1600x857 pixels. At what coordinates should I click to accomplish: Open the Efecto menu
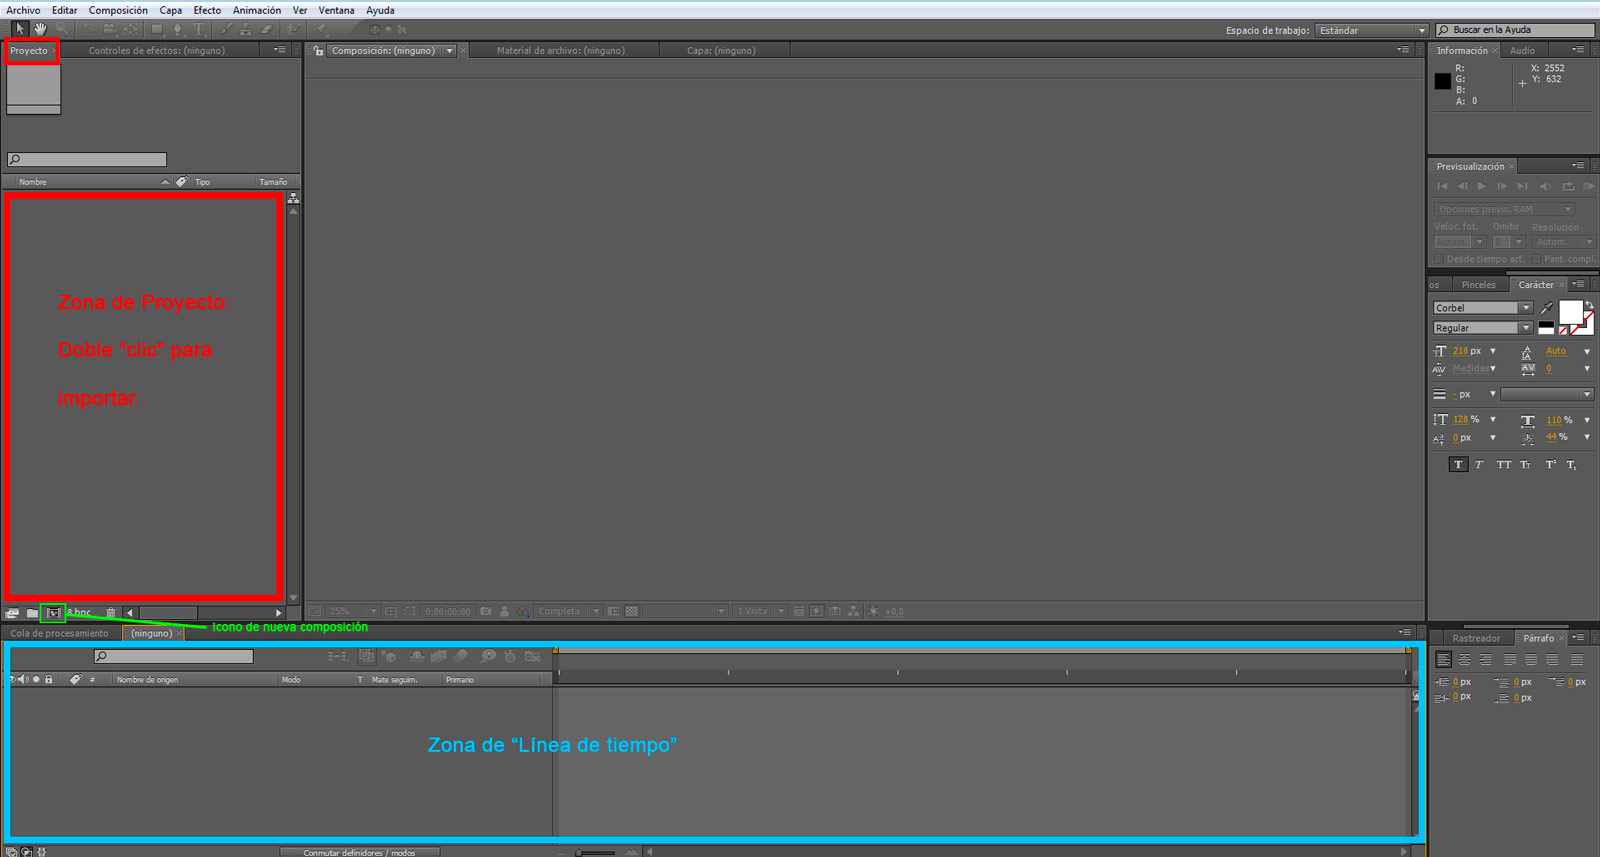click(207, 10)
